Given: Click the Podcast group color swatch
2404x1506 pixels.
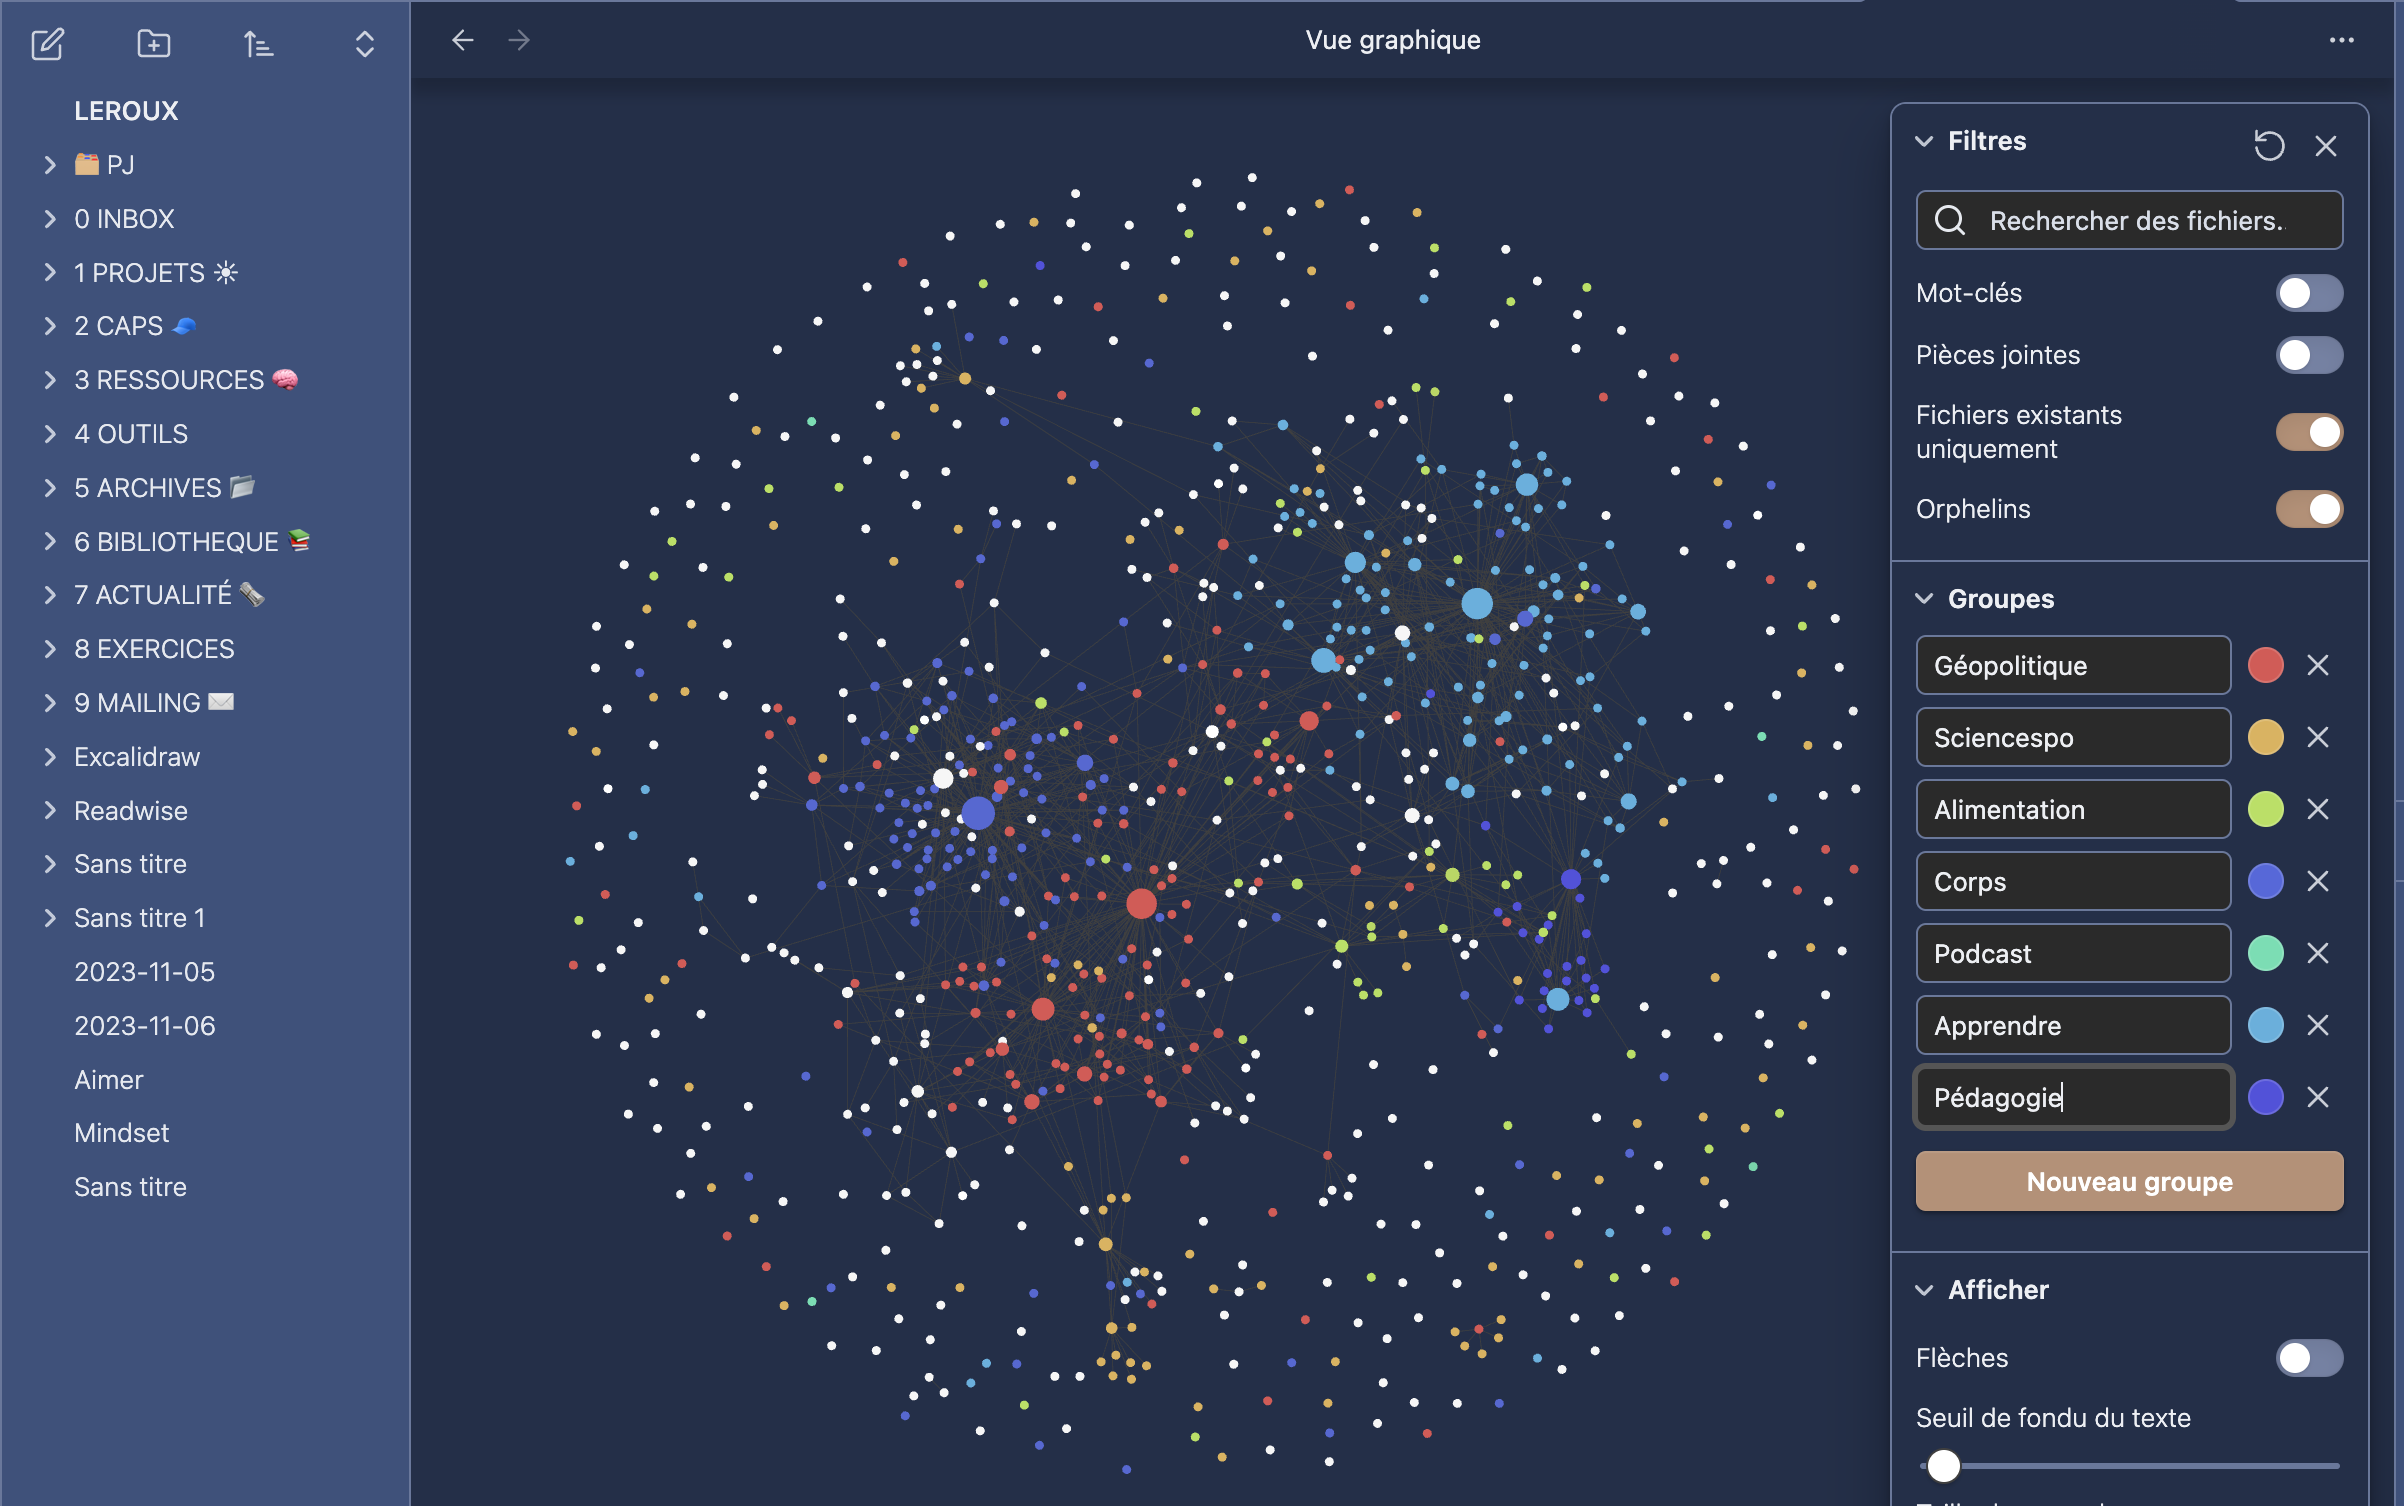Looking at the screenshot, I should (x=2265, y=954).
